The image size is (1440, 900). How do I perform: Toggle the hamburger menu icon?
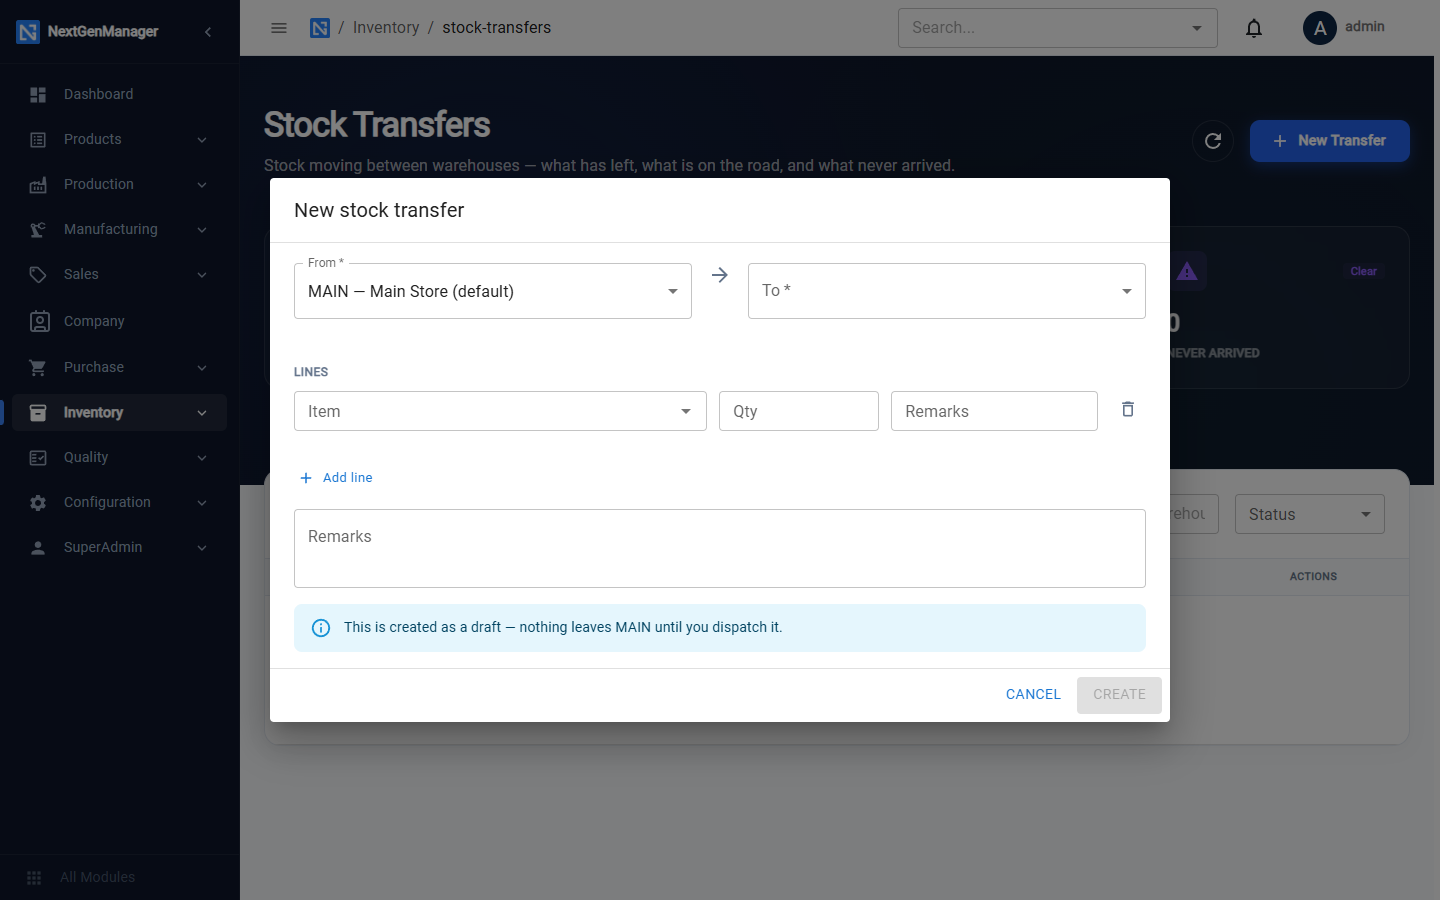[x=279, y=28]
